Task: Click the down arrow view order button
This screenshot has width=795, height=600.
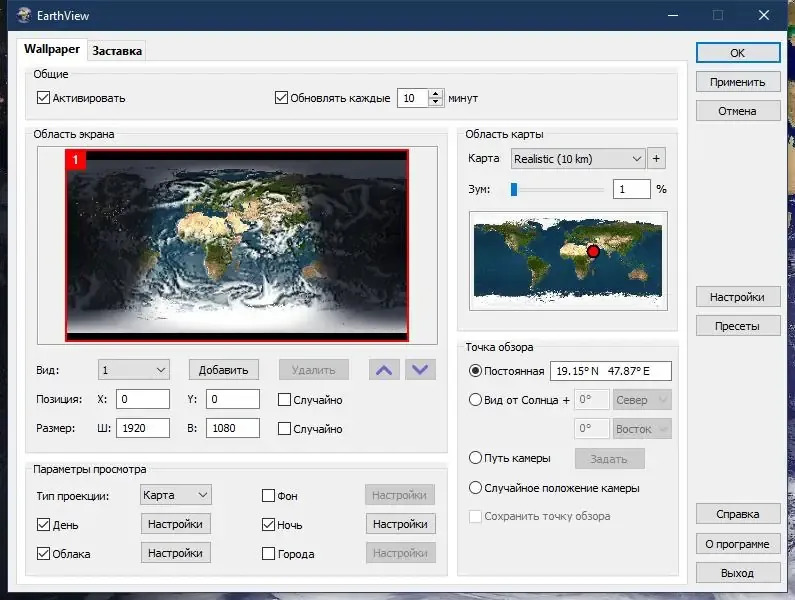Action: click(422, 370)
